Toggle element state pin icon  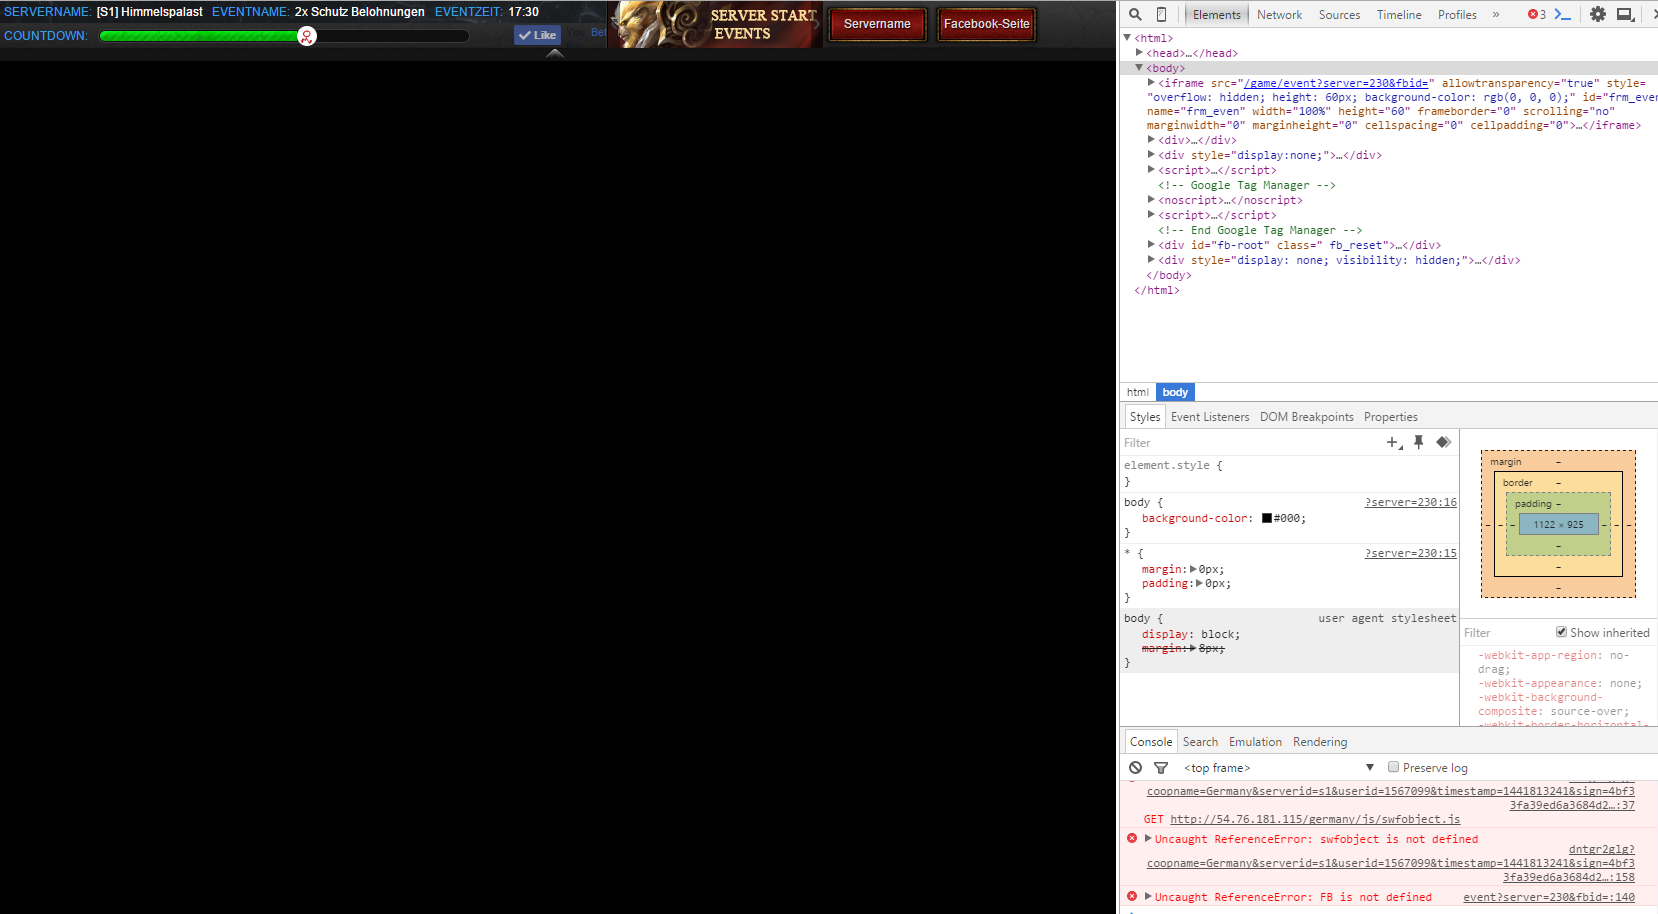click(1418, 442)
